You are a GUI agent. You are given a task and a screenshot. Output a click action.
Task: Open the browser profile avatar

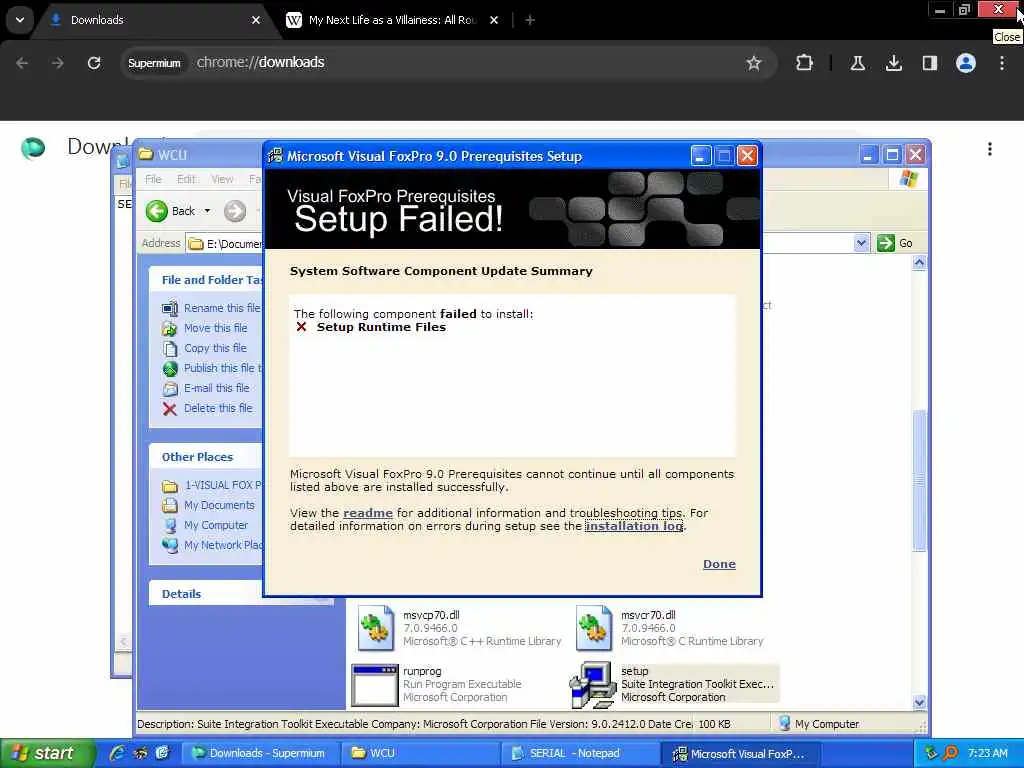click(965, 63)
